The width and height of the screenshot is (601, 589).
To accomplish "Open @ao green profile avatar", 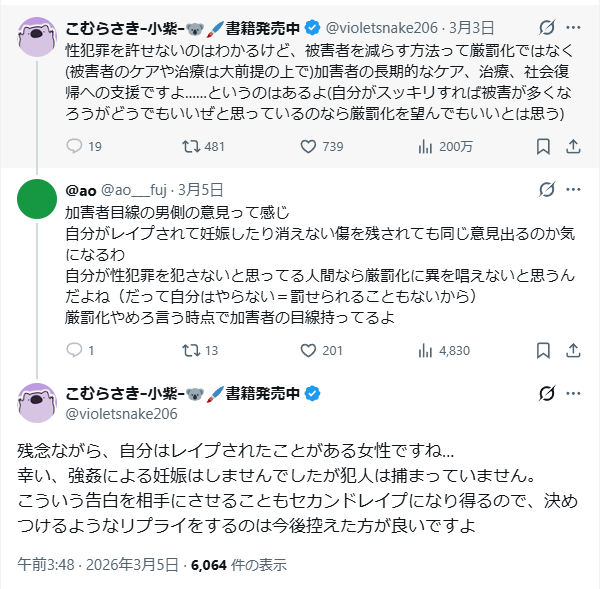I will (x=38, y=200).
